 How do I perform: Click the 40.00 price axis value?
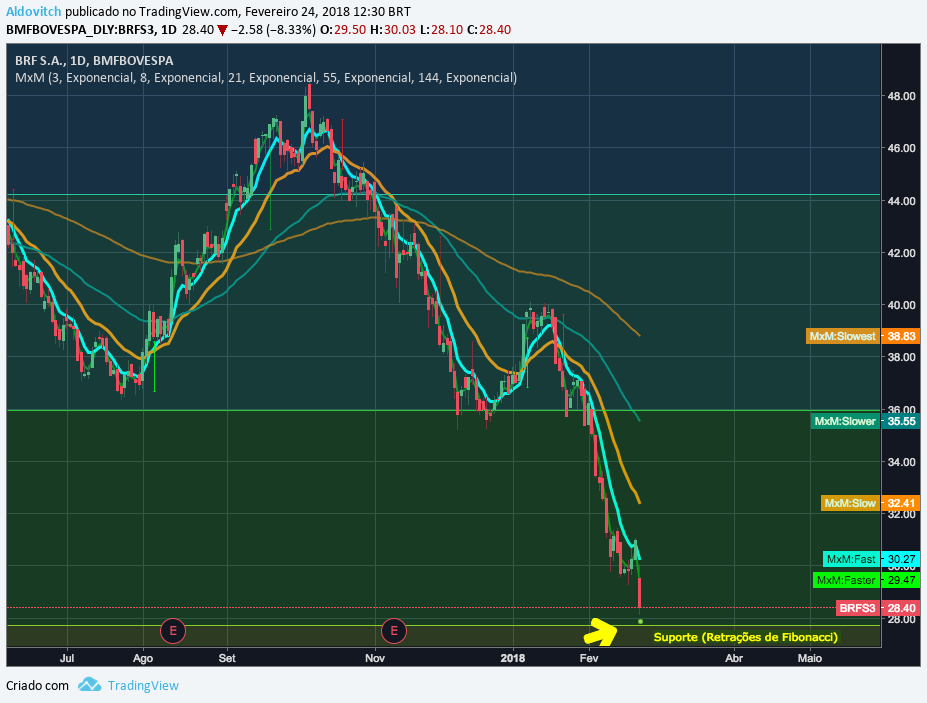tap(901, 305)
